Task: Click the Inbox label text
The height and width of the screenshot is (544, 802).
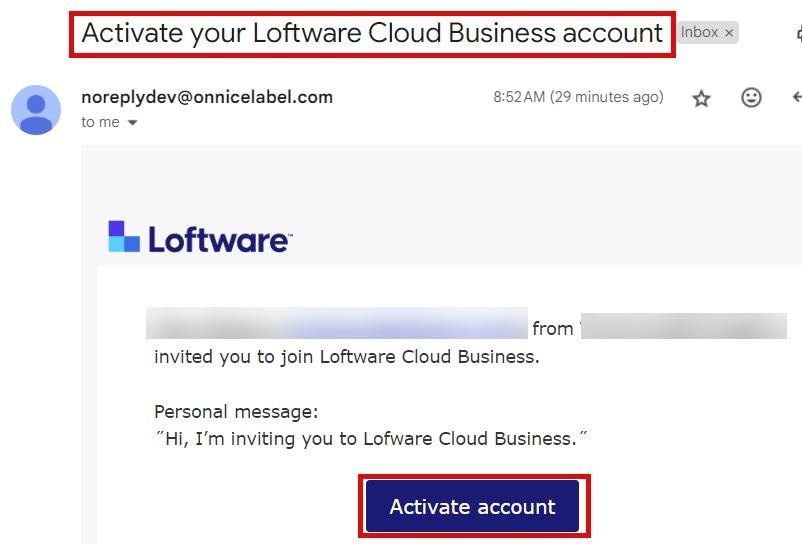Action: coord(700,32)
